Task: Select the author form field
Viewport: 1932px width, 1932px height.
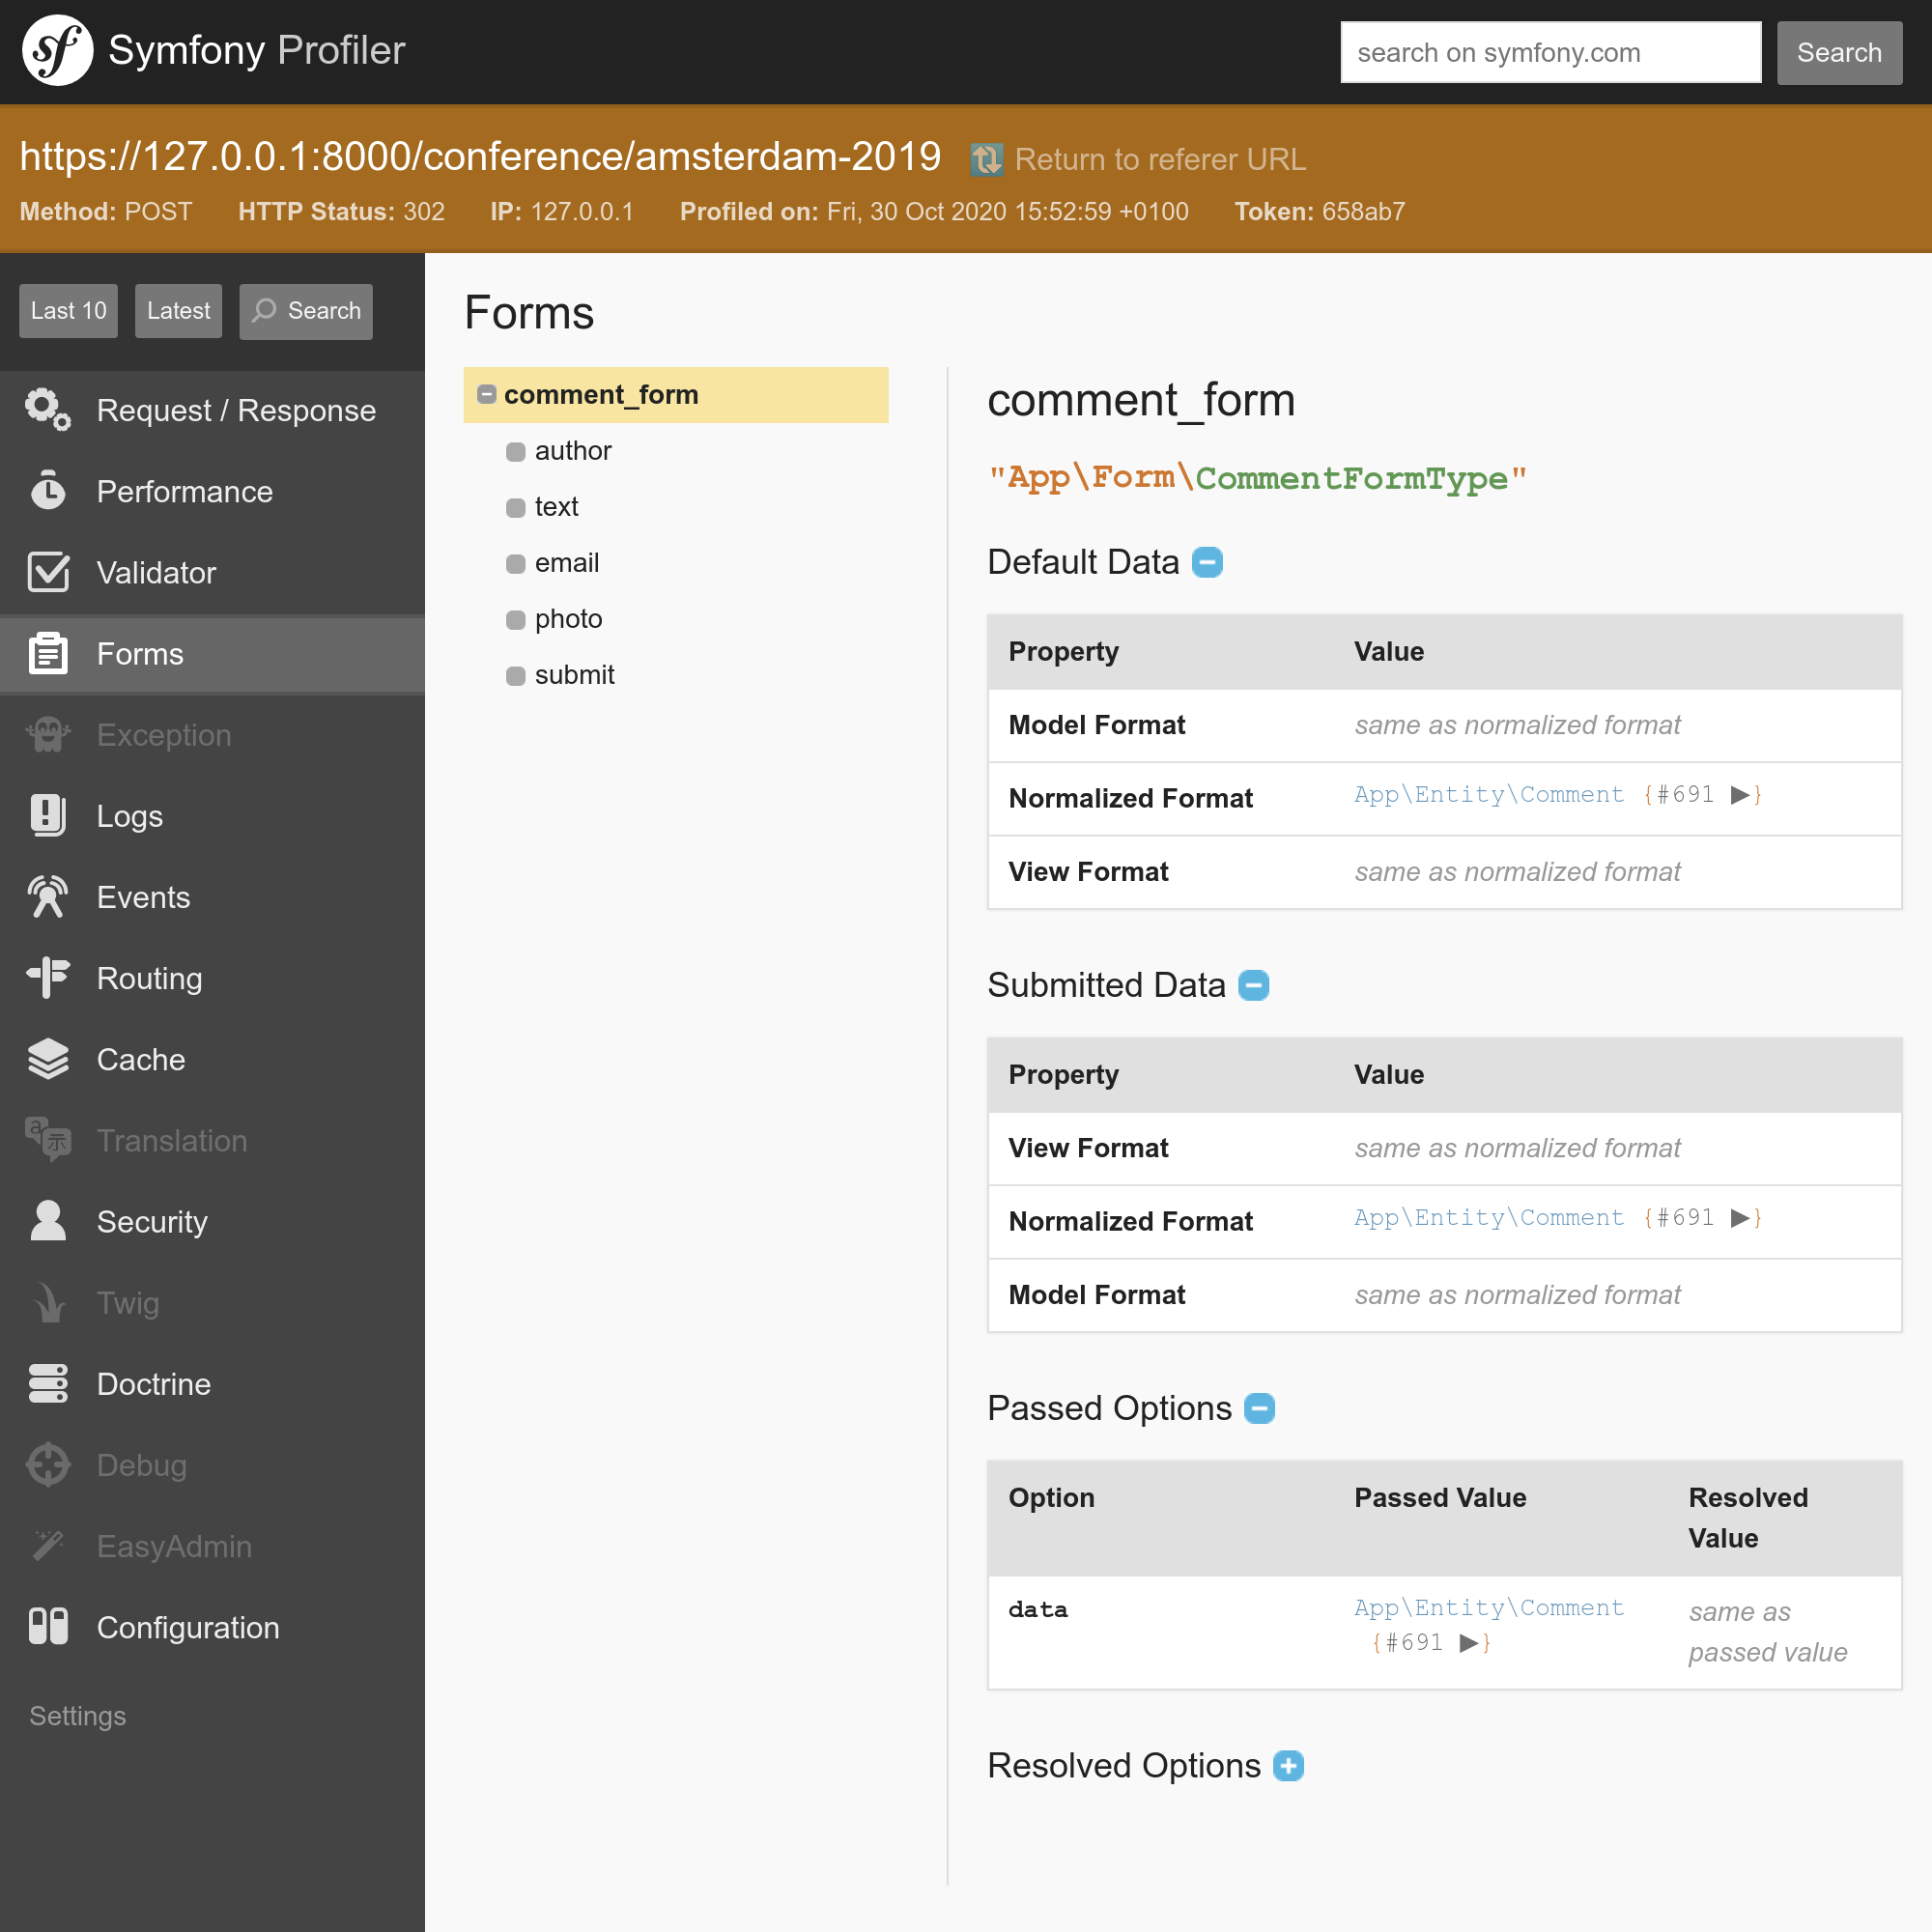Action: tap(573, 450)
